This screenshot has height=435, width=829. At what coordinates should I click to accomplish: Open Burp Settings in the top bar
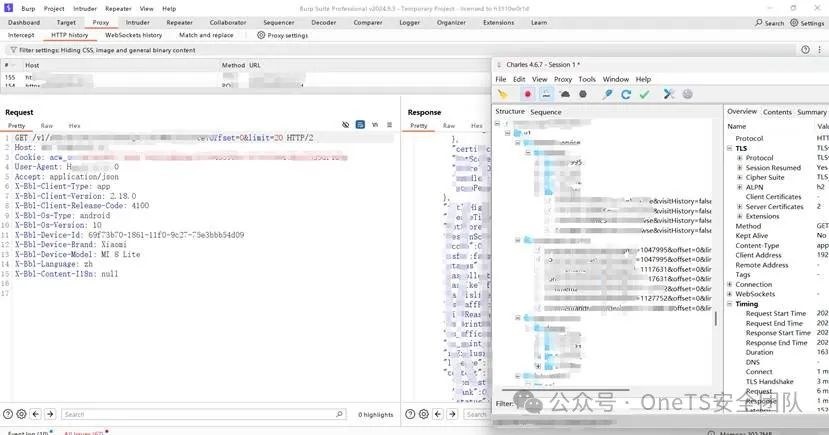click(807, 23)
